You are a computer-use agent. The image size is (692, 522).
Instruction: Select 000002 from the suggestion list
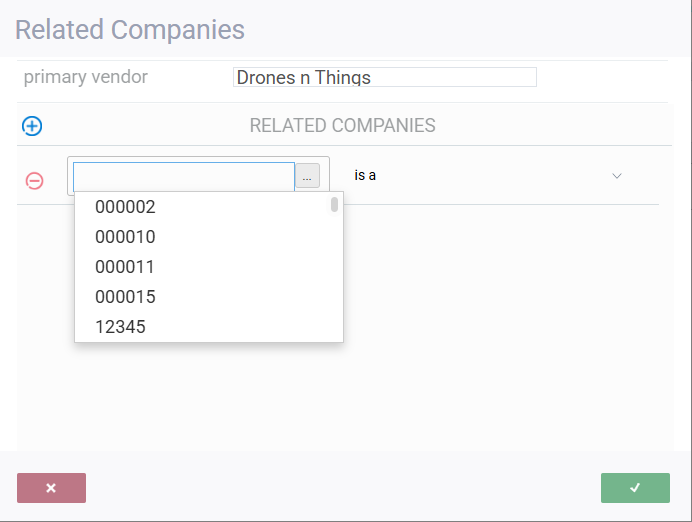pyautogui.click(x=126, y=208)
